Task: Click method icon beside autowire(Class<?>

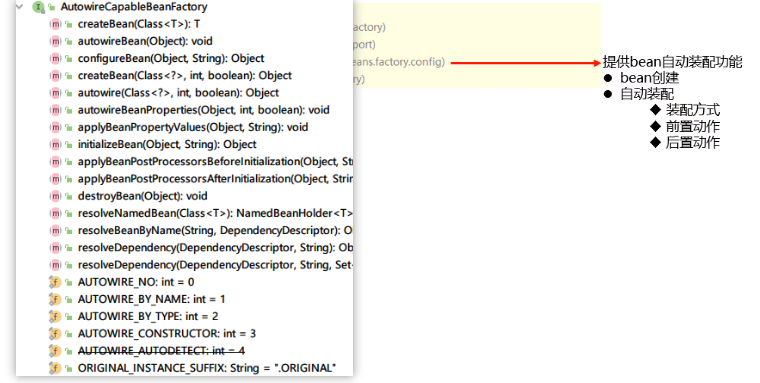Action: (56, 93)
